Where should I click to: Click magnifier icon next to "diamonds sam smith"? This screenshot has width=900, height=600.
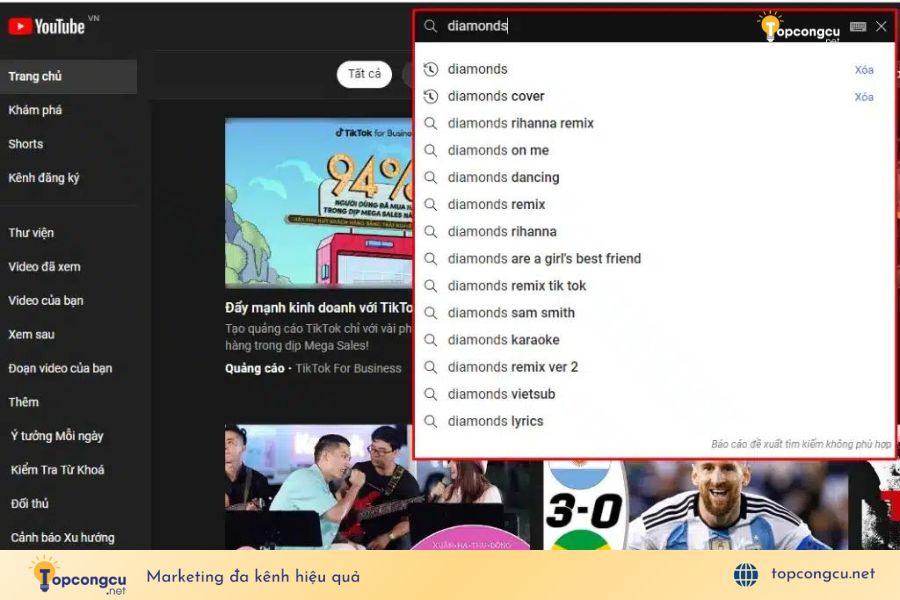(x=430, y=312)
